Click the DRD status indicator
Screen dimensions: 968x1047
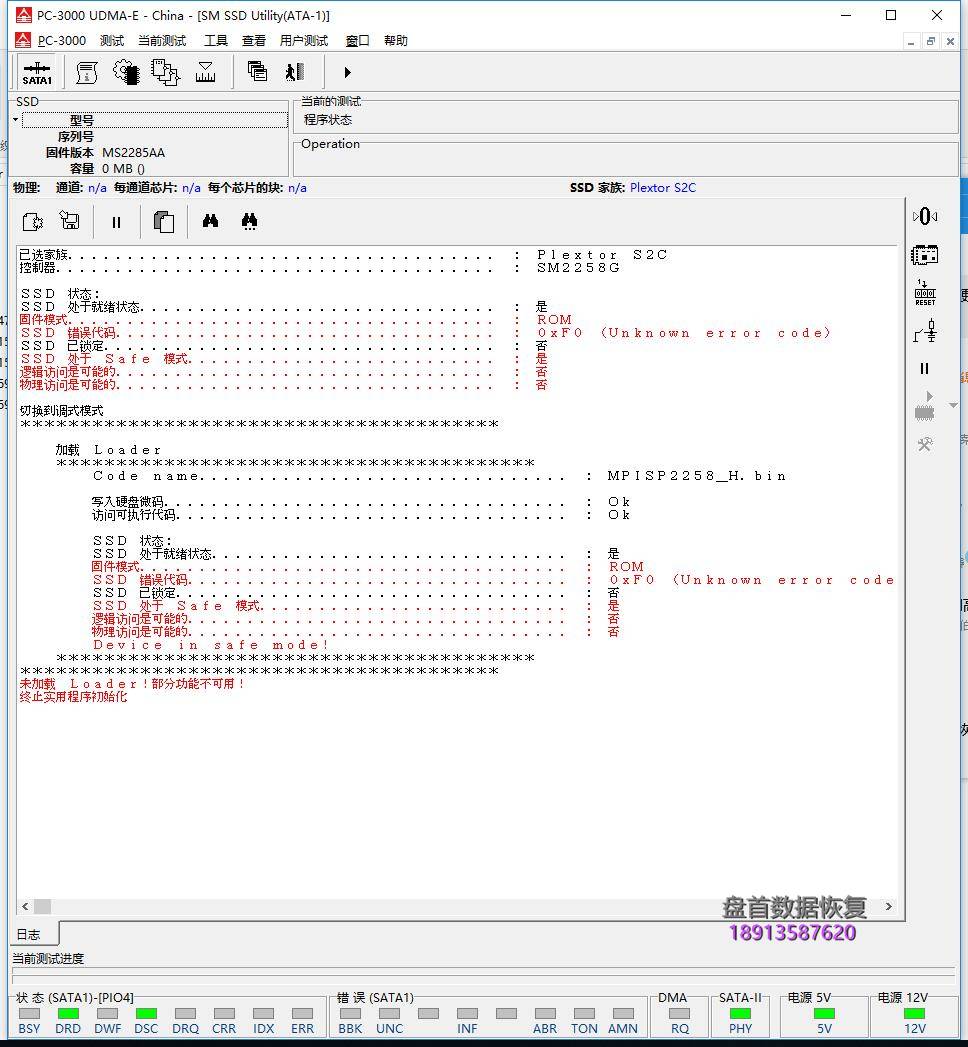click(x=68, y=1014)
